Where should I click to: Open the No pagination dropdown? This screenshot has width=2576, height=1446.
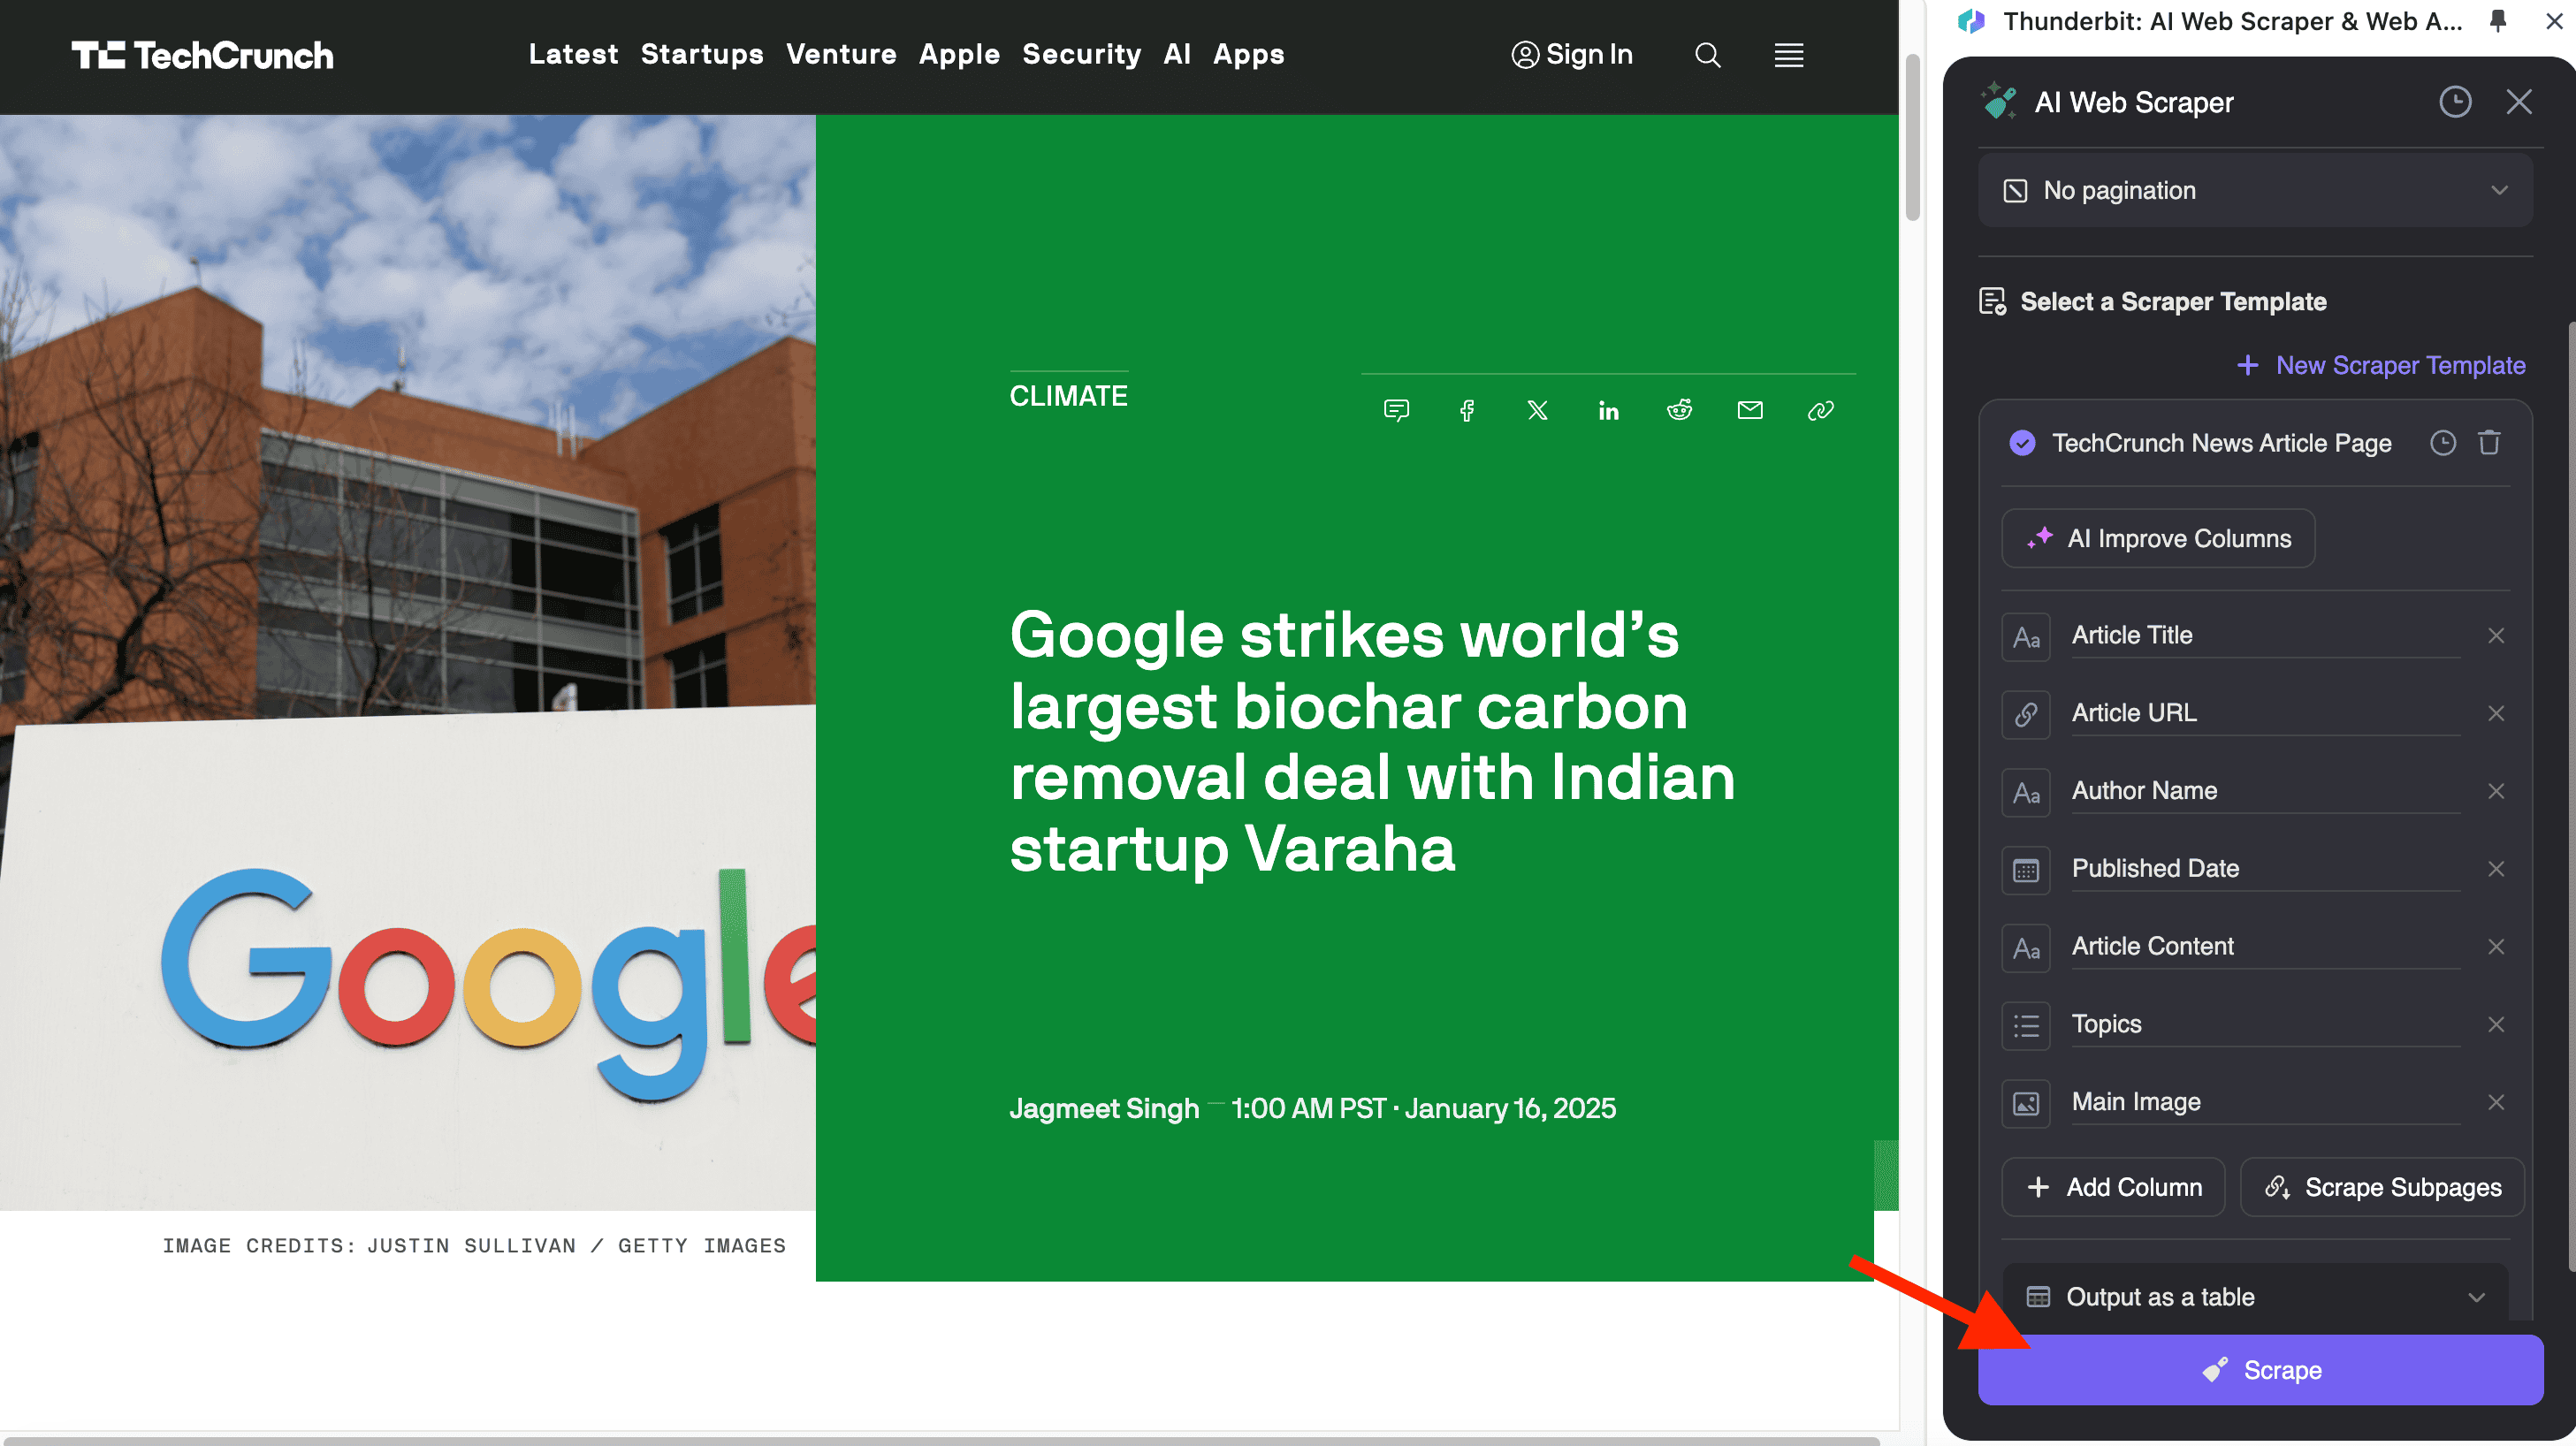(x=2254, y=190)
